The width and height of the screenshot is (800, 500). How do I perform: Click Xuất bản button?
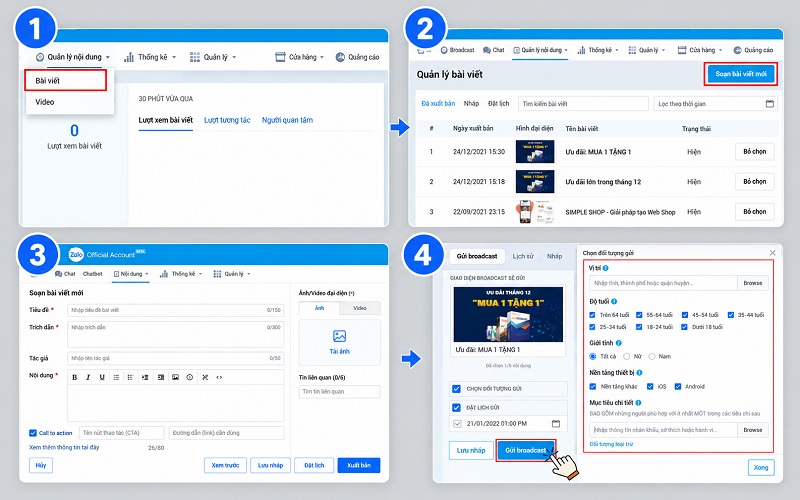[x=359, y=465]
